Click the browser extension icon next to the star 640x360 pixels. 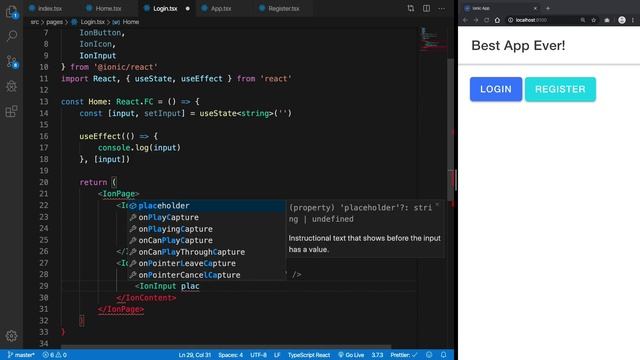(x=607, y=20)
